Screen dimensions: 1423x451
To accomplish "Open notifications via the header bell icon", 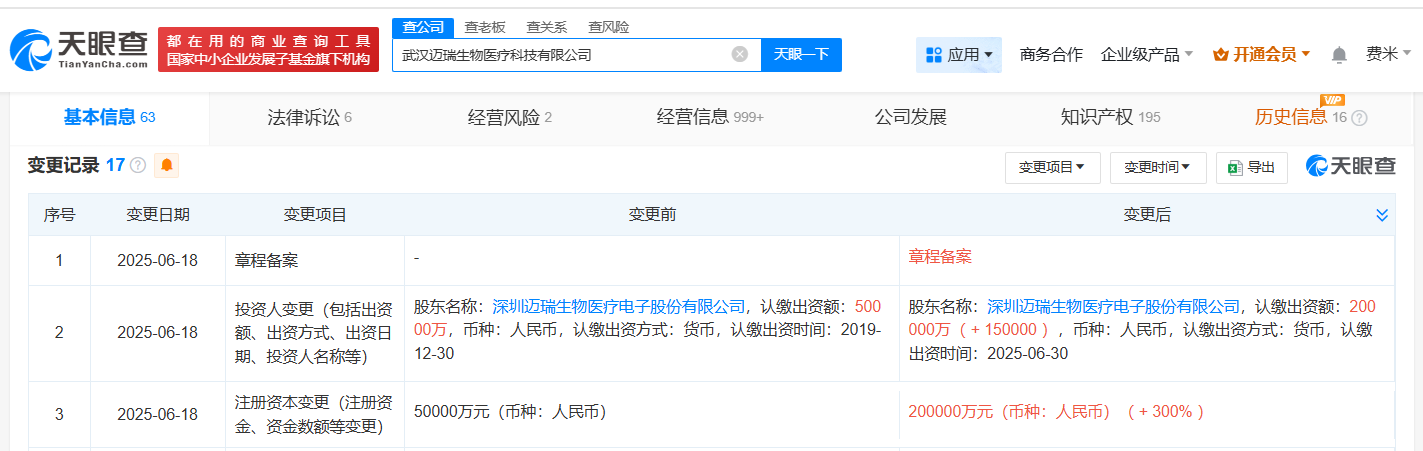I will click(x=1340, y=55).
